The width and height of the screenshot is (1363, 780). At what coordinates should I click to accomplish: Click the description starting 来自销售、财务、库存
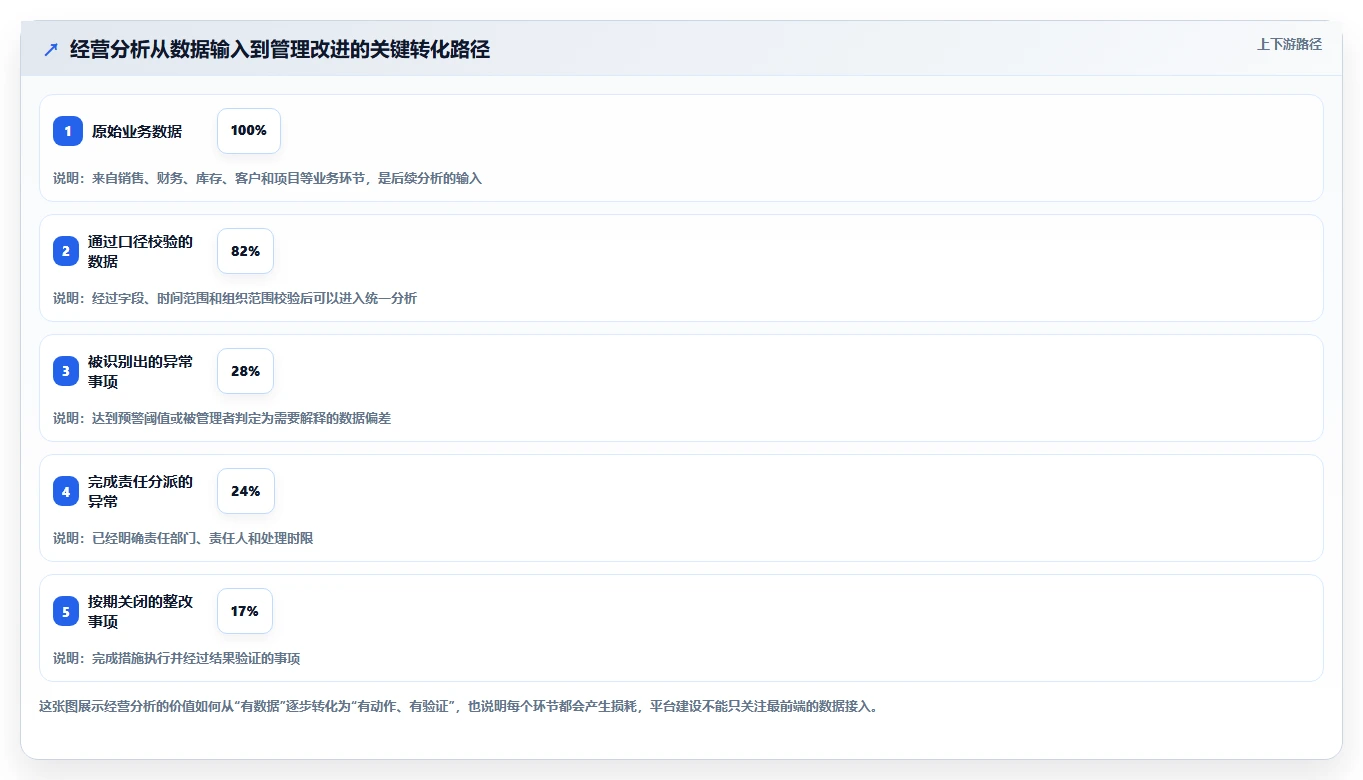(x=267, y=178)
